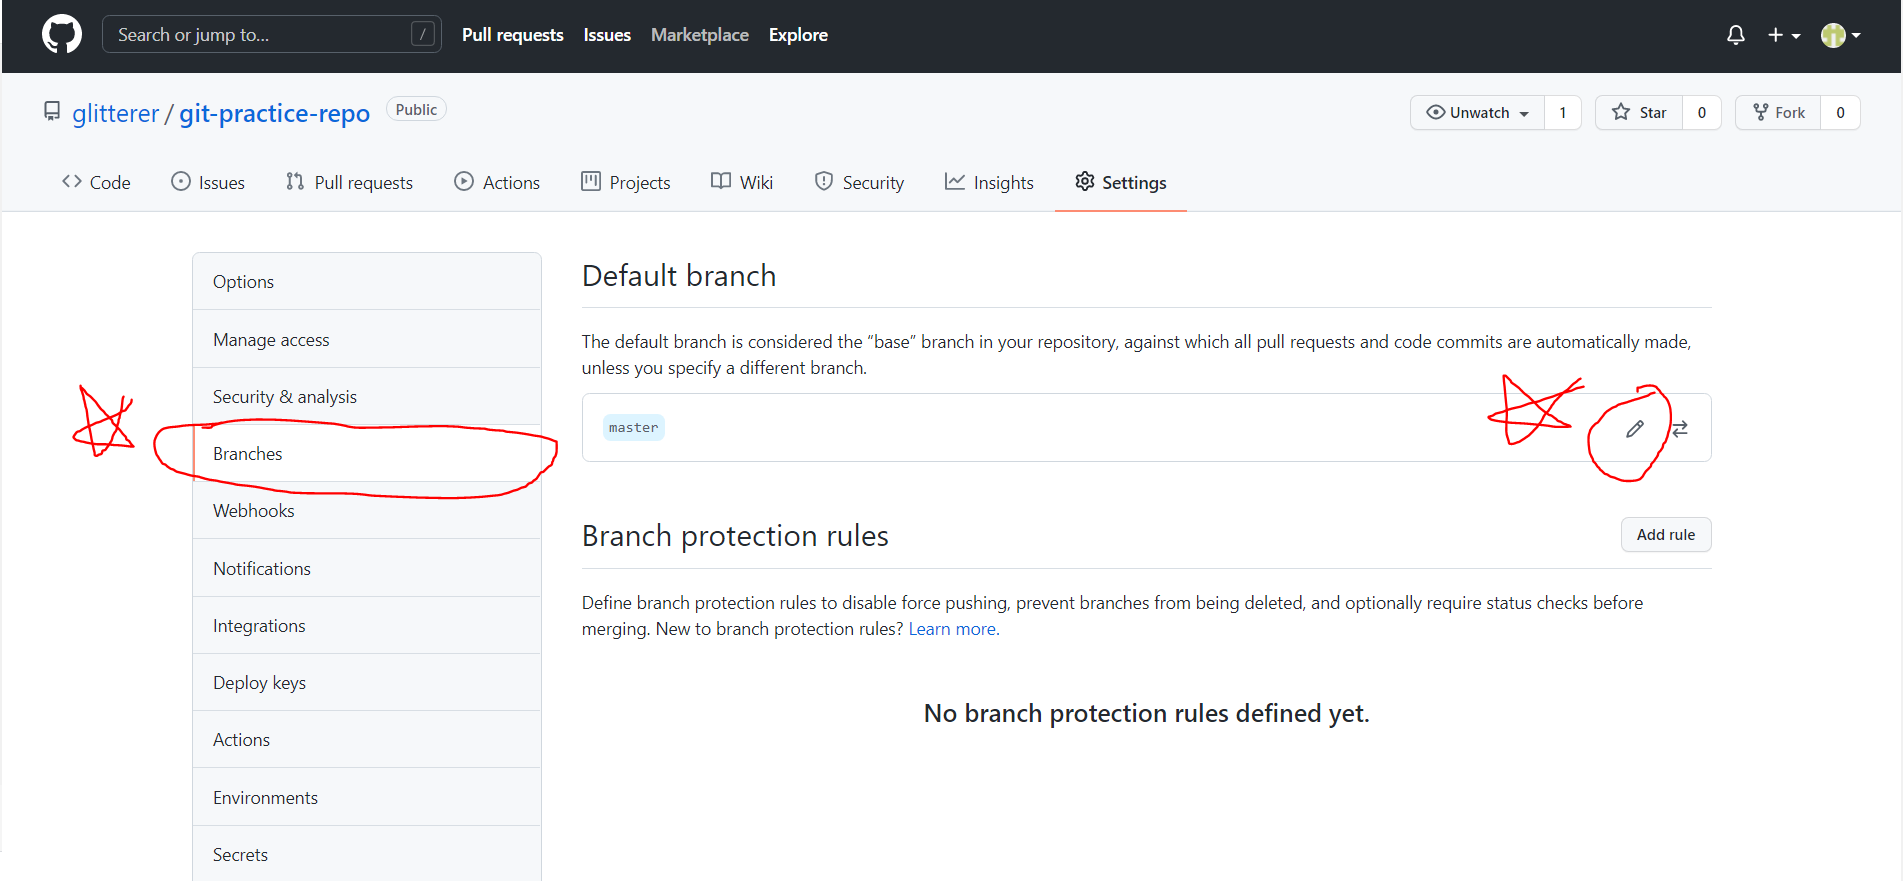Open Environments settings

(367, 798)
